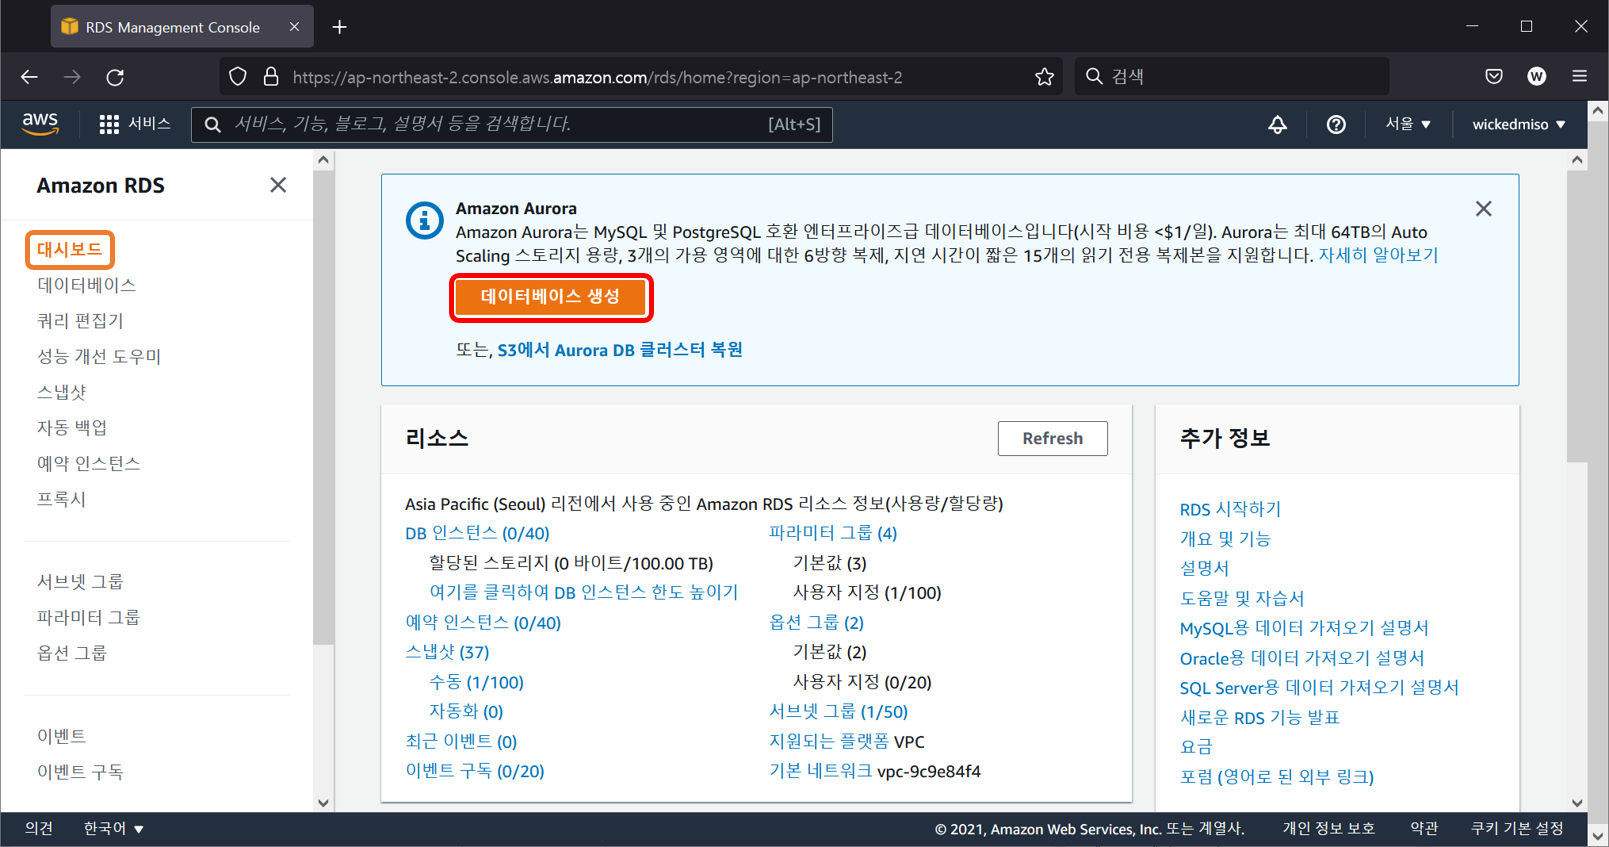The image size is (1609, 847).
Task: Open 스냅샷 in the sidebar
Action: coord(61,392)
